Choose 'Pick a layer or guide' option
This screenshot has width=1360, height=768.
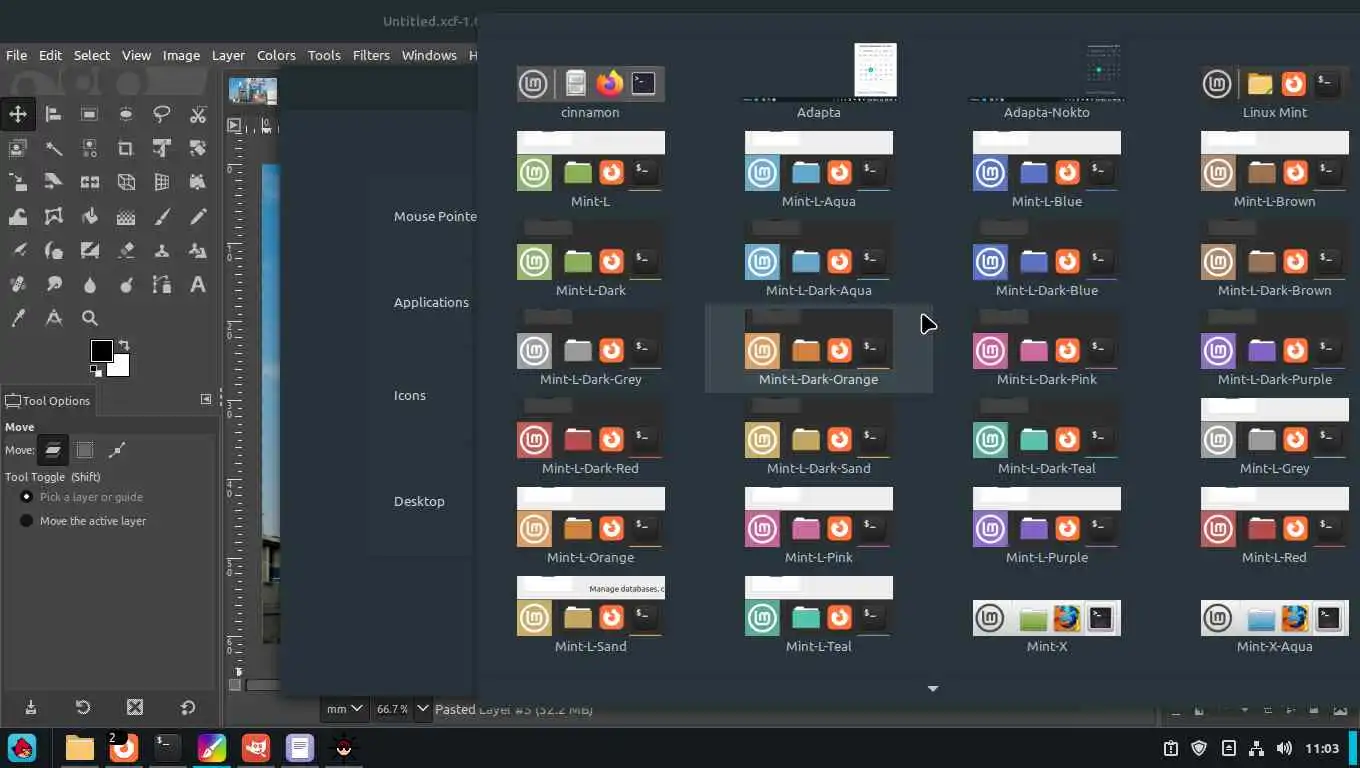(x=82, y=497)
